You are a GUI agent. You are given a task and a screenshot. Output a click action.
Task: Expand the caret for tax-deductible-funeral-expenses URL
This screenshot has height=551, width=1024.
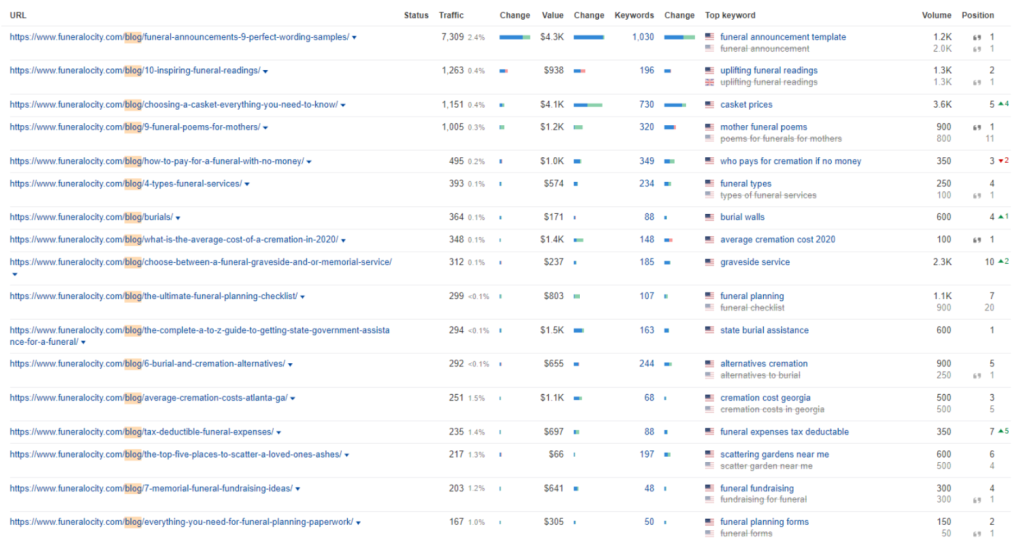[279, 433]
